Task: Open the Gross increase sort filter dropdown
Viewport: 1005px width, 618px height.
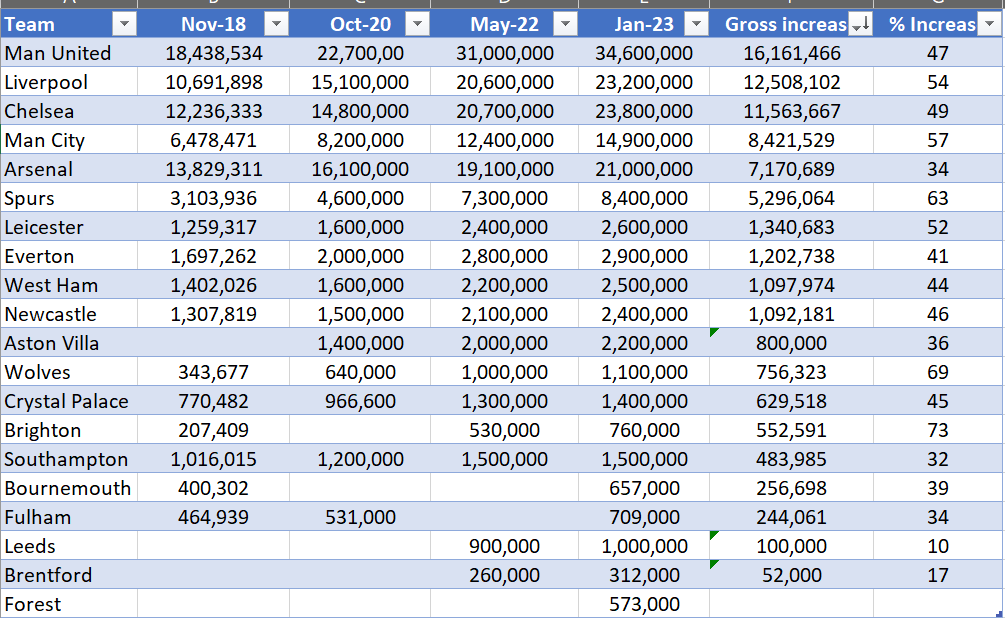Action: tap(860, 24)
